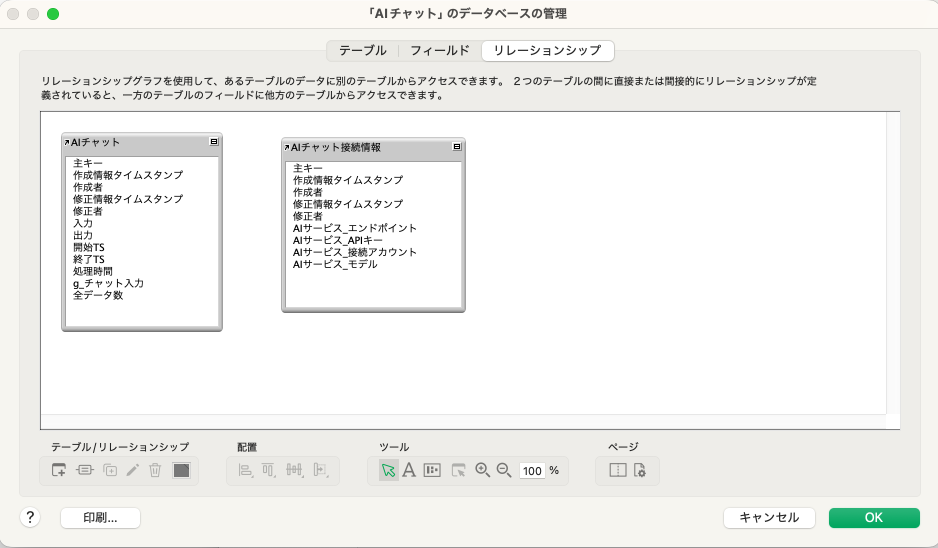Open the distribute horizontally dropdown
This screenshot has height=548, width=938.
pyautogui.click(x=294, y=470)
